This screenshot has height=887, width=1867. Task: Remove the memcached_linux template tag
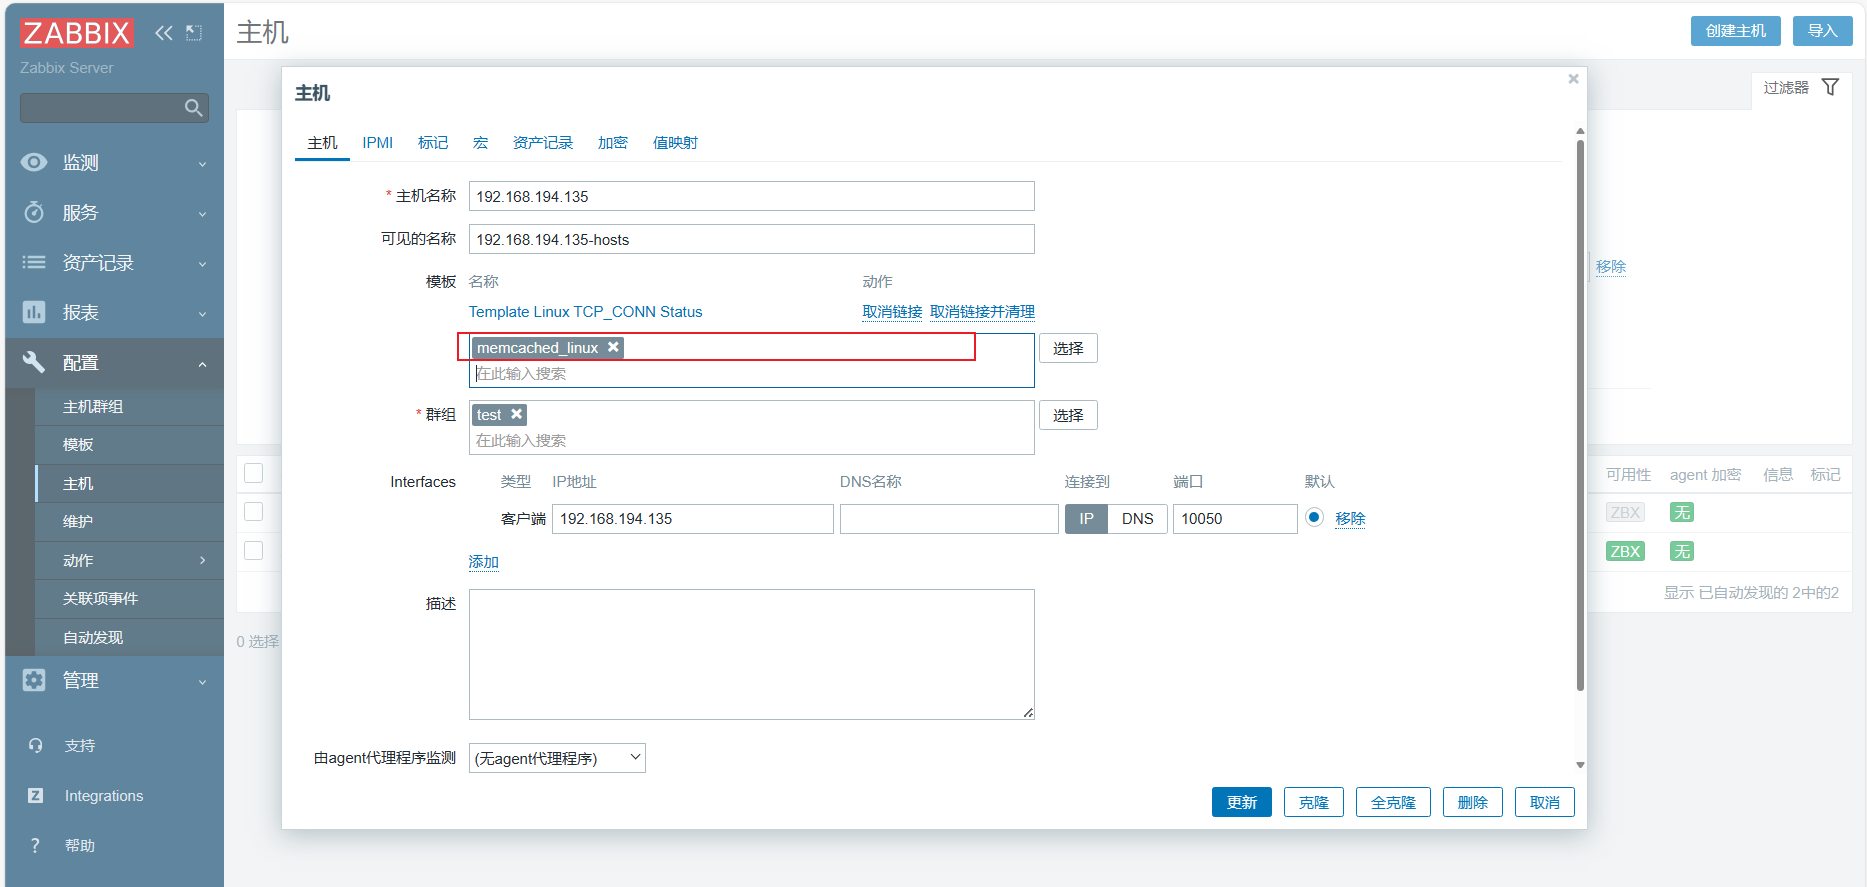tap(613, 347)
